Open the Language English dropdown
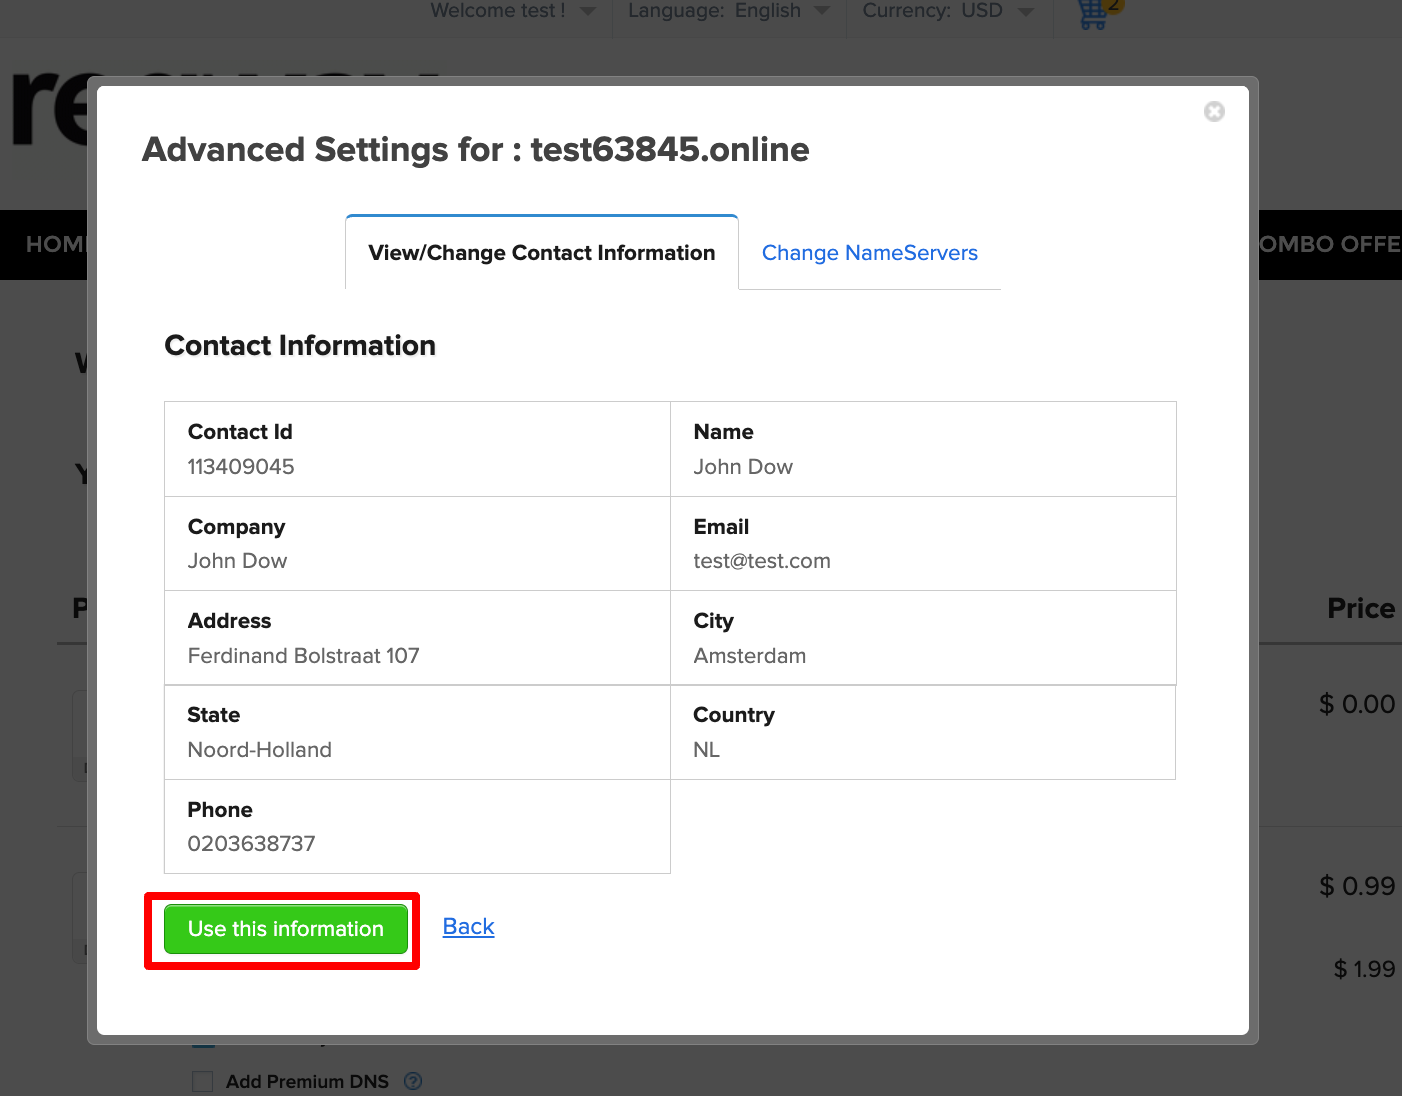Viewport: 1402px width, 1096px height. 728,11
